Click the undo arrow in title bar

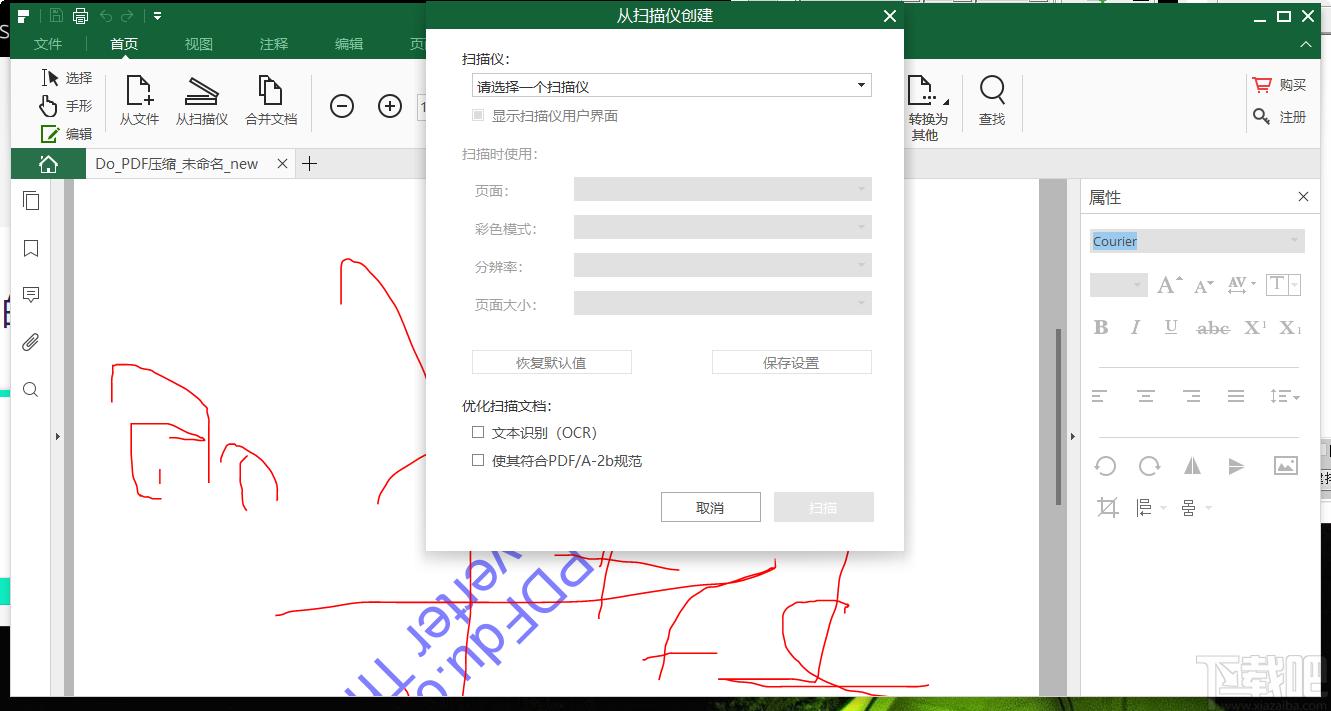tap(106, 16)
